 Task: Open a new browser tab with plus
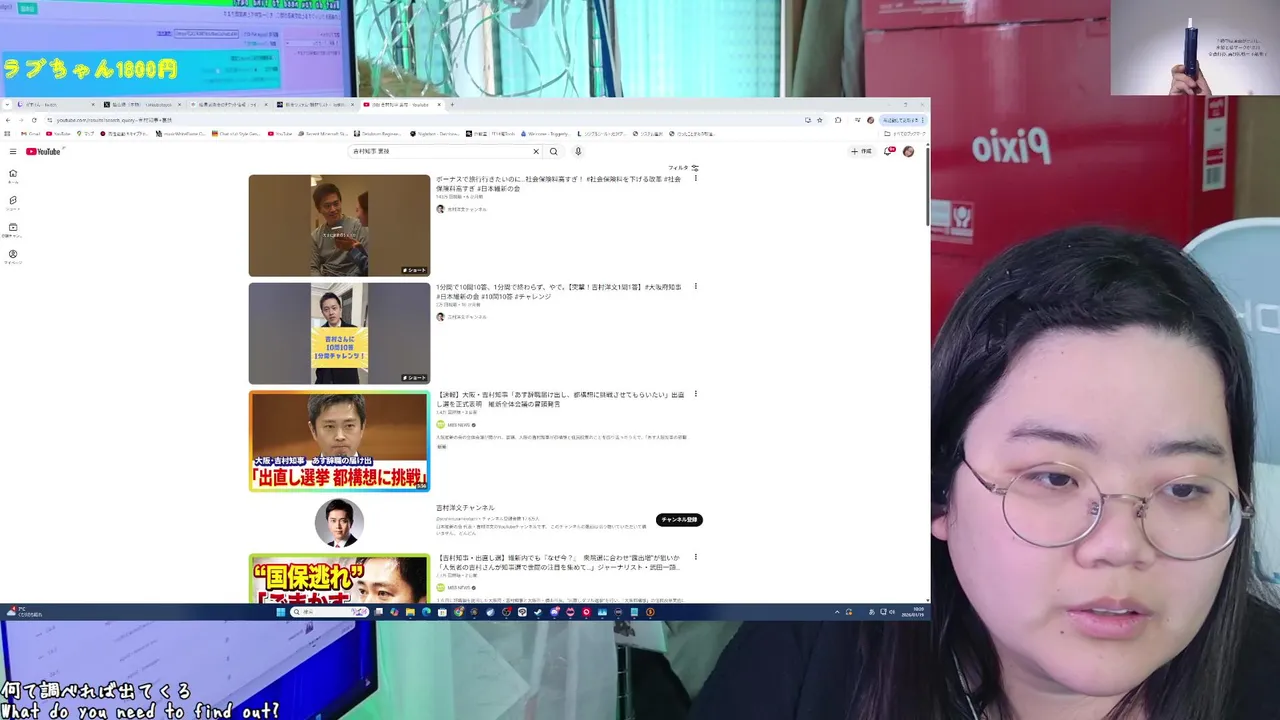(x=452, y=104)
